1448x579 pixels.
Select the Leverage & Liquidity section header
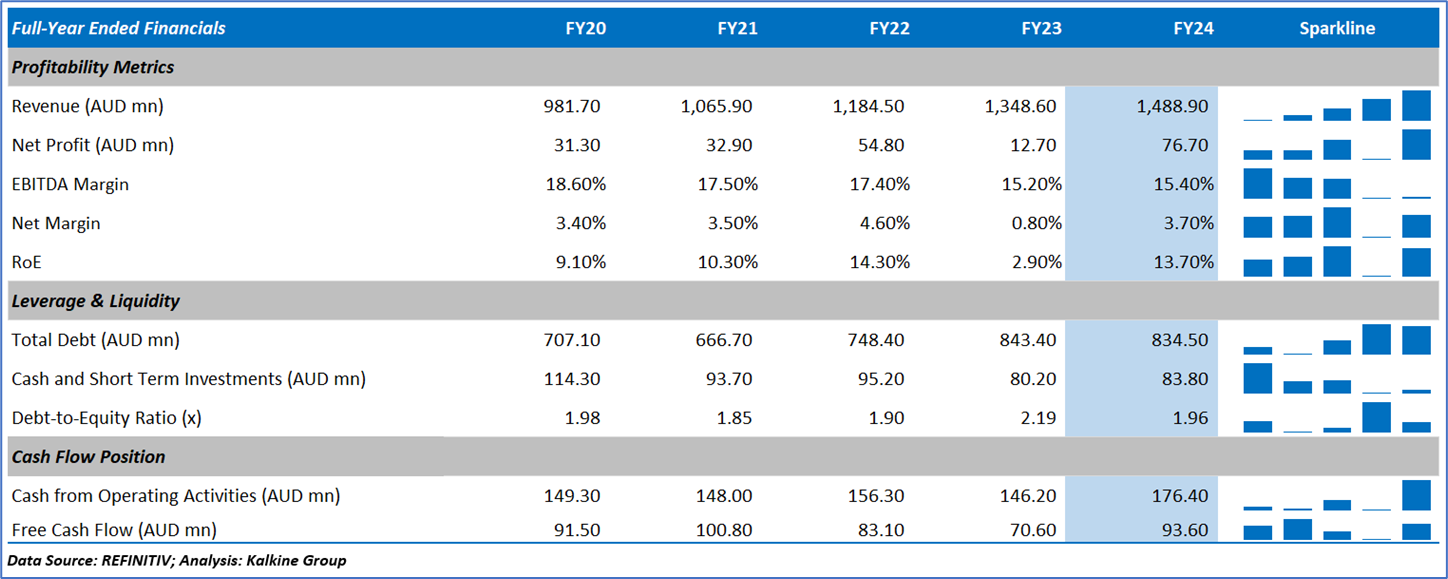[95, 301]
